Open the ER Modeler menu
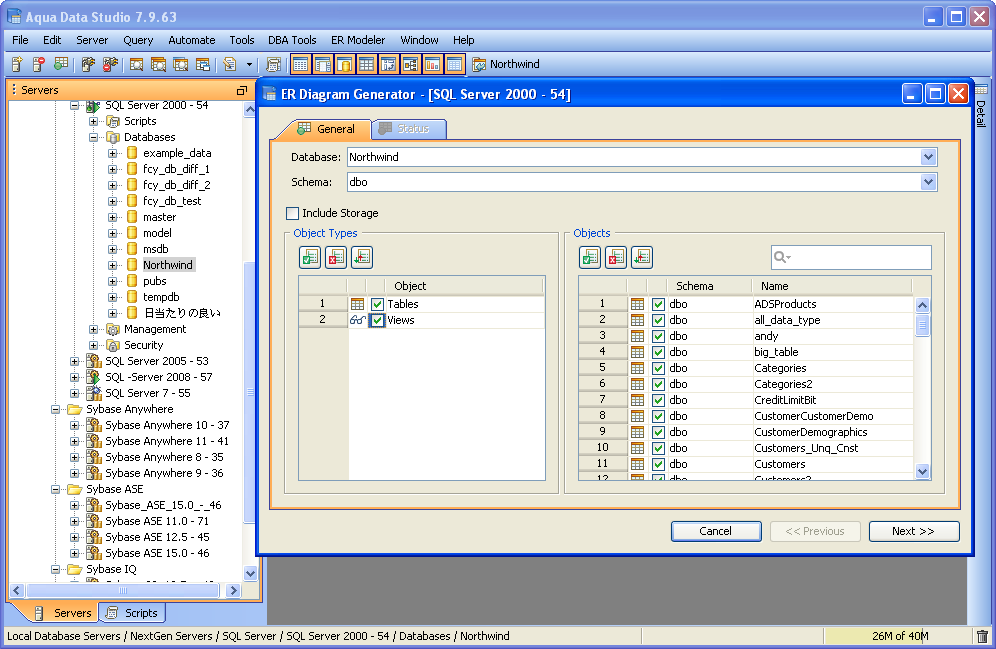Image resolution: width=996 pixels, height=649 pixels. [x=358, y=40]
